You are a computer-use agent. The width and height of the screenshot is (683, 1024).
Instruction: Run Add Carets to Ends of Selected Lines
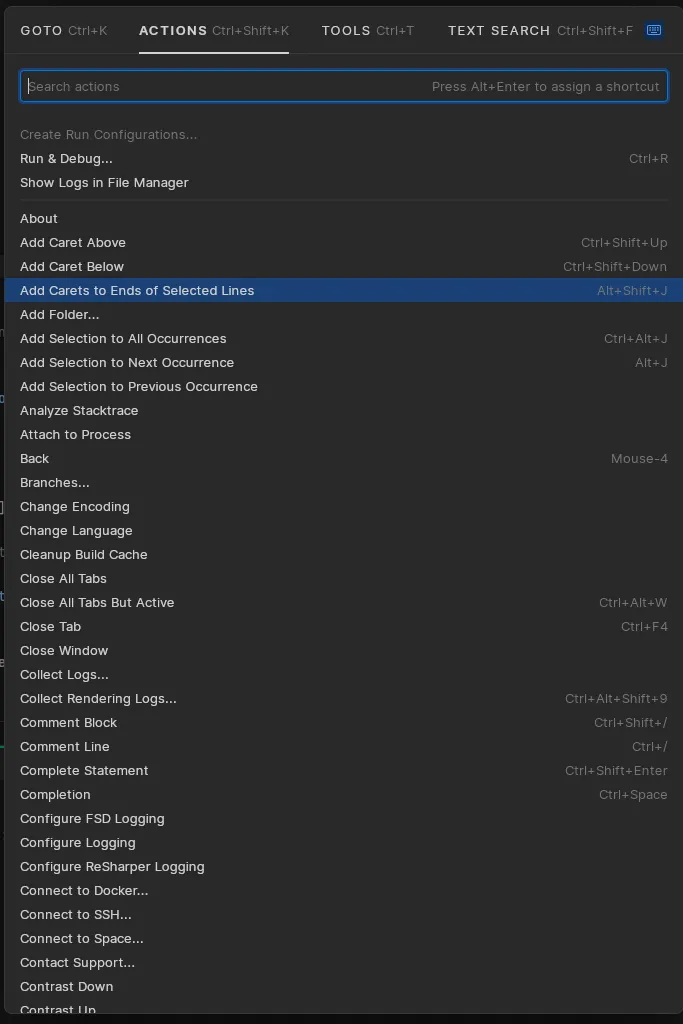click(x=137, y=291)
